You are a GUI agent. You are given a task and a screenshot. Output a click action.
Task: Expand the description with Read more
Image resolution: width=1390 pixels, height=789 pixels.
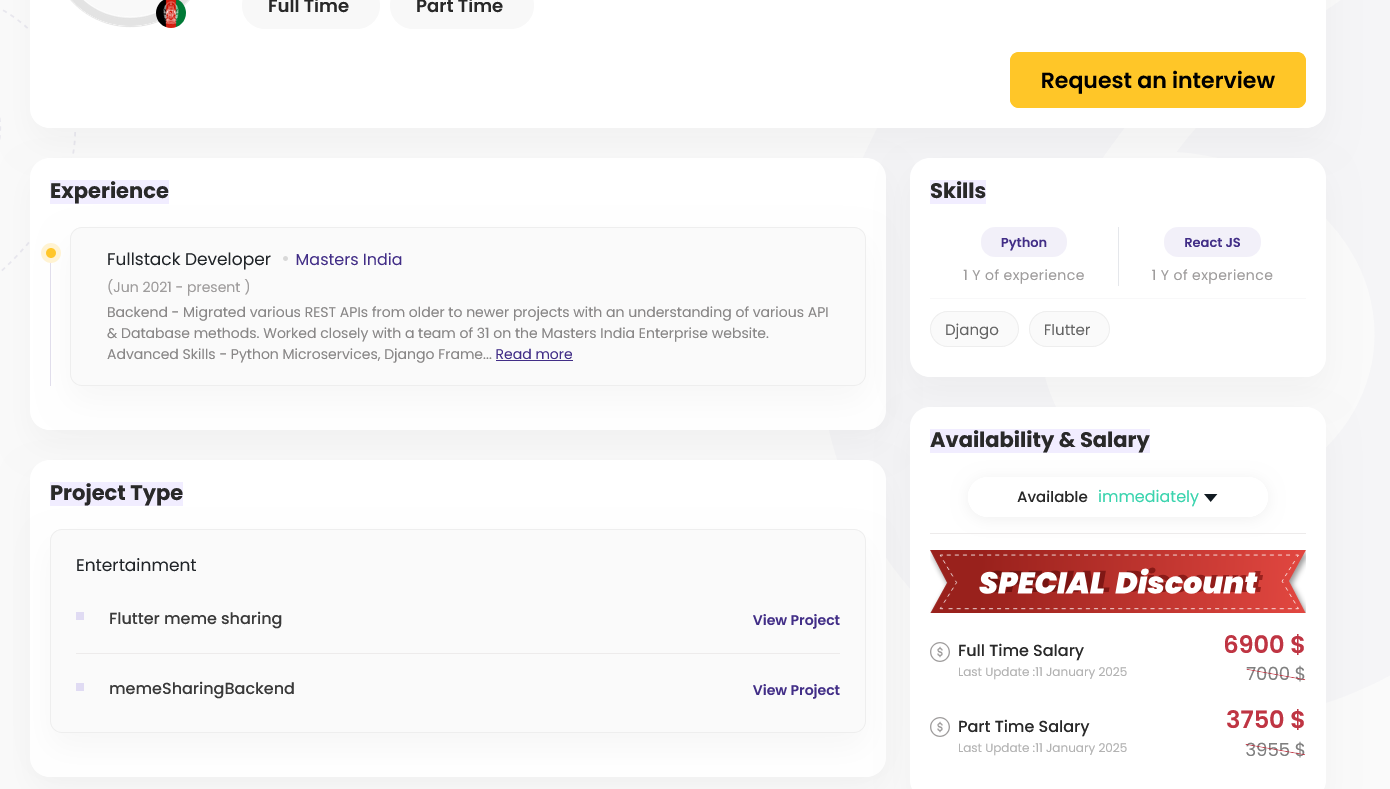click(534, 354)
